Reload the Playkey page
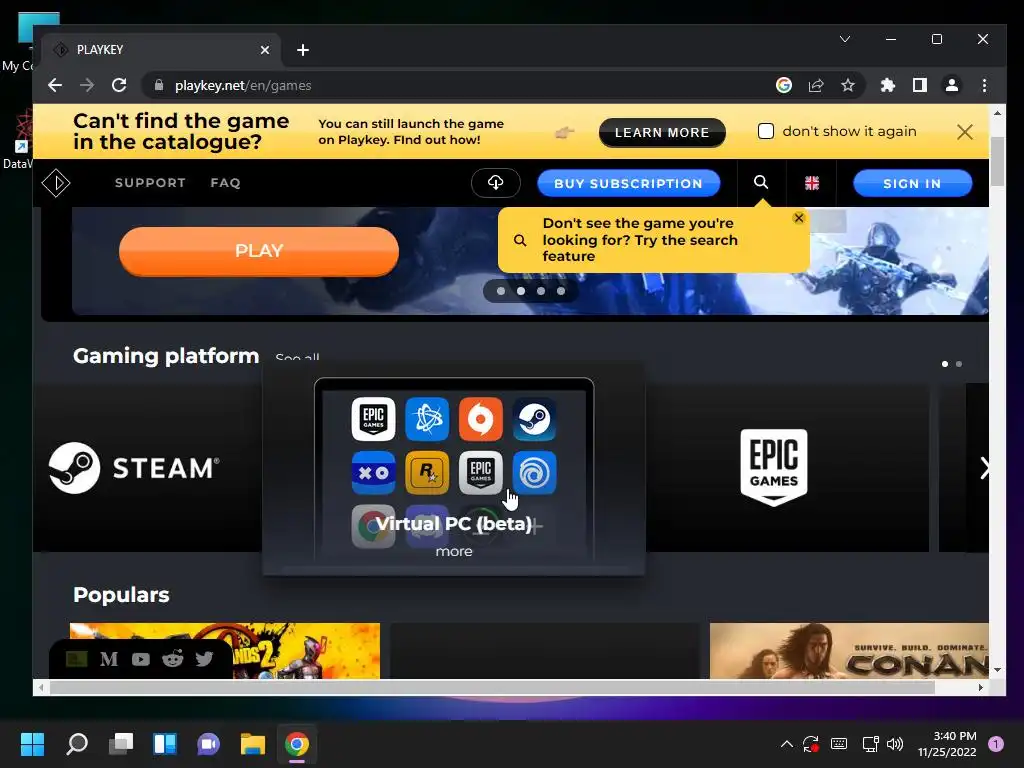The image size is (1024, 768). pyautogui.click(x=119, y=86)
